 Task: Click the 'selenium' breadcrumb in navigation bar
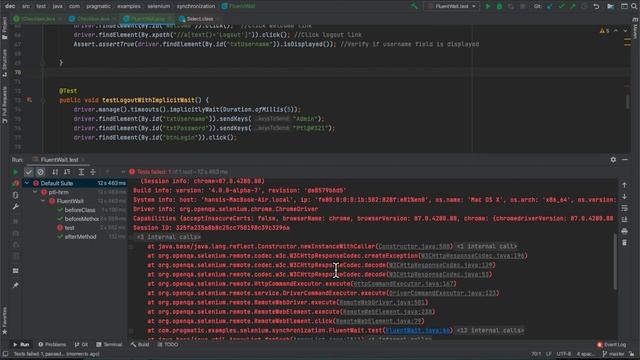click(x=158, y=6)
